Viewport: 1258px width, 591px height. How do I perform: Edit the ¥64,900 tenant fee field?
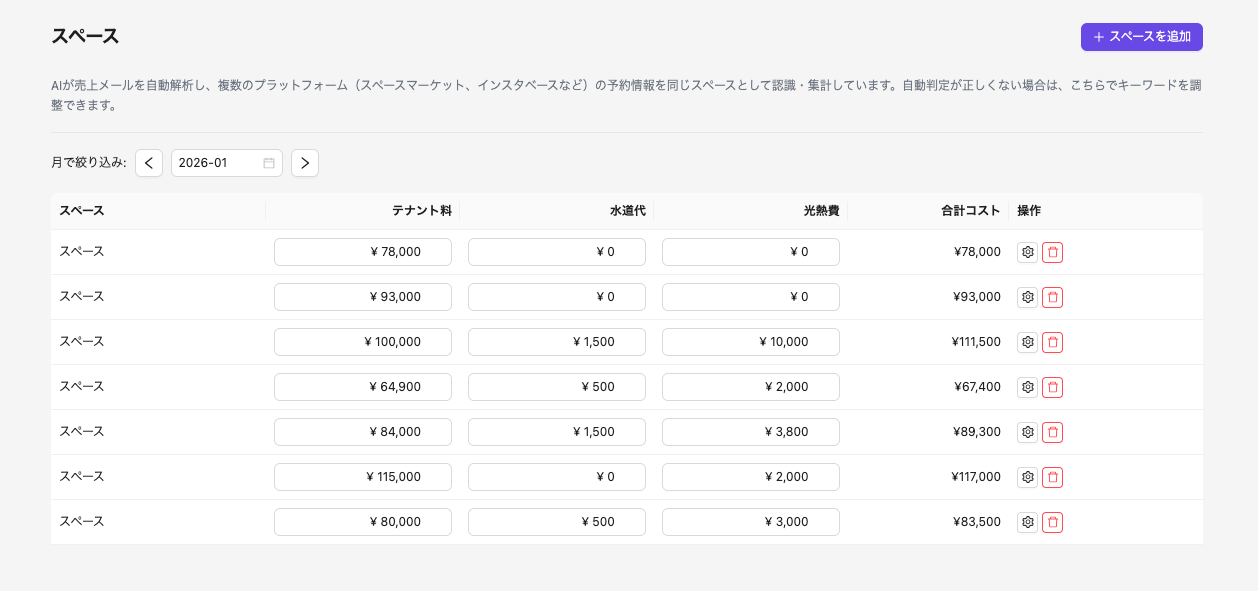tap(362, 387)
